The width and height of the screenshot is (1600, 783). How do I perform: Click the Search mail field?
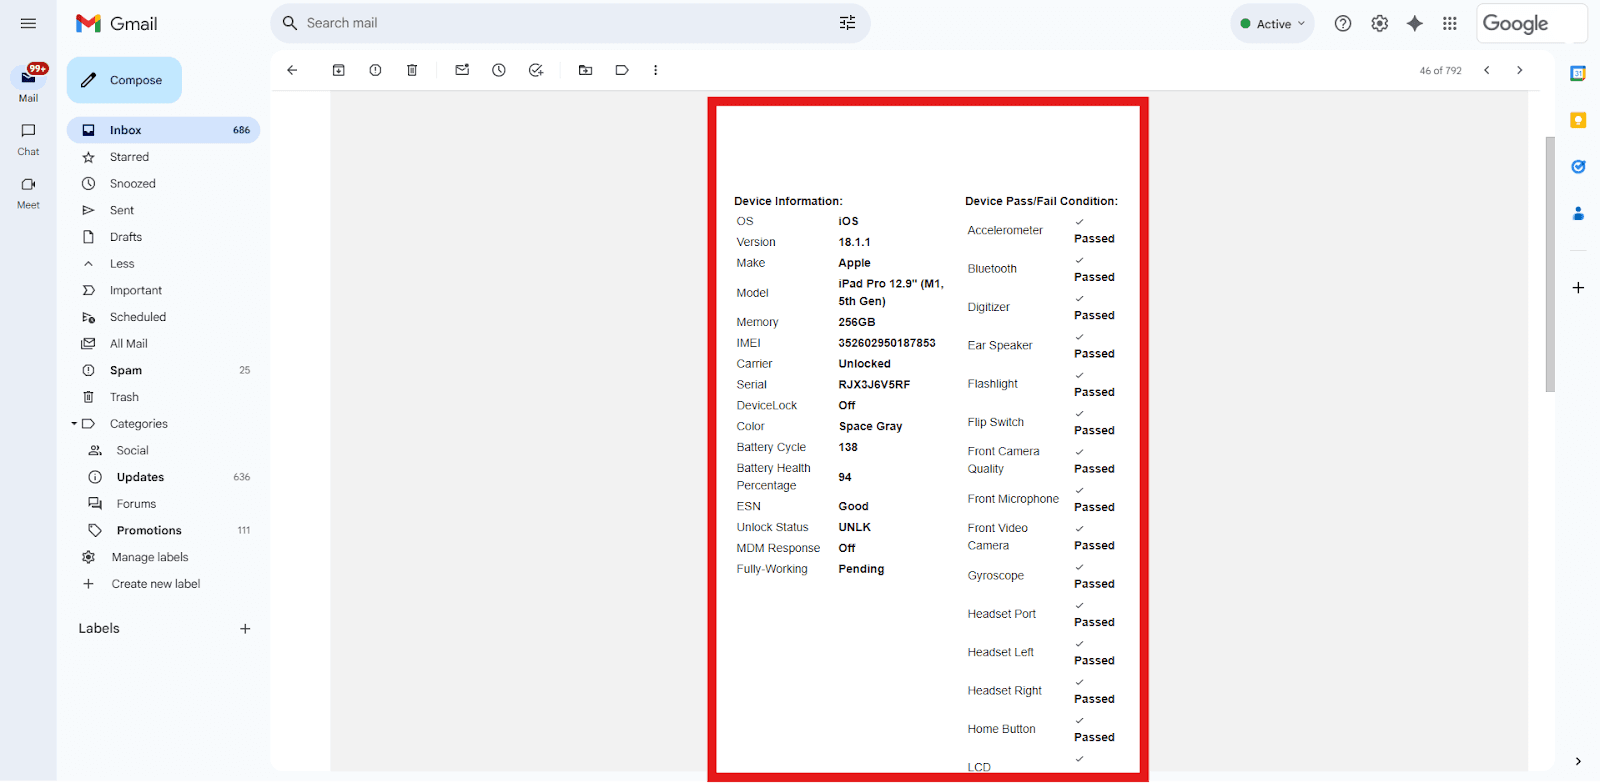[x=570, y=23]
